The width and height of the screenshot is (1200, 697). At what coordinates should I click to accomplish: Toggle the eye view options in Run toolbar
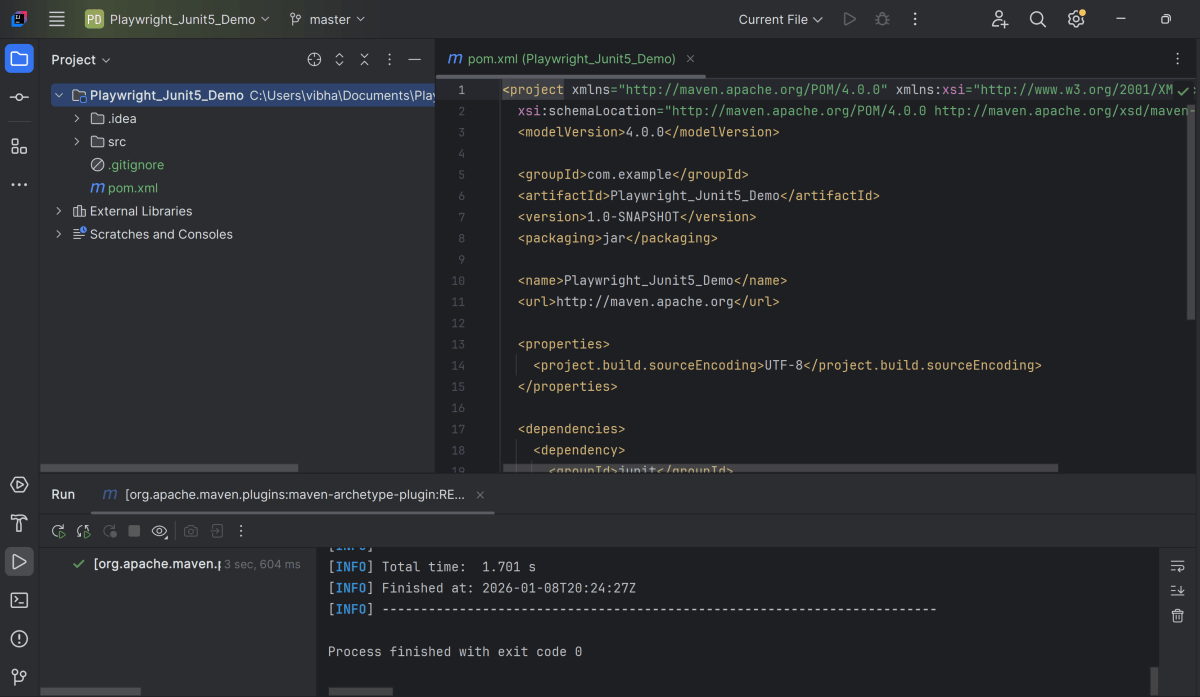[159, 531]
